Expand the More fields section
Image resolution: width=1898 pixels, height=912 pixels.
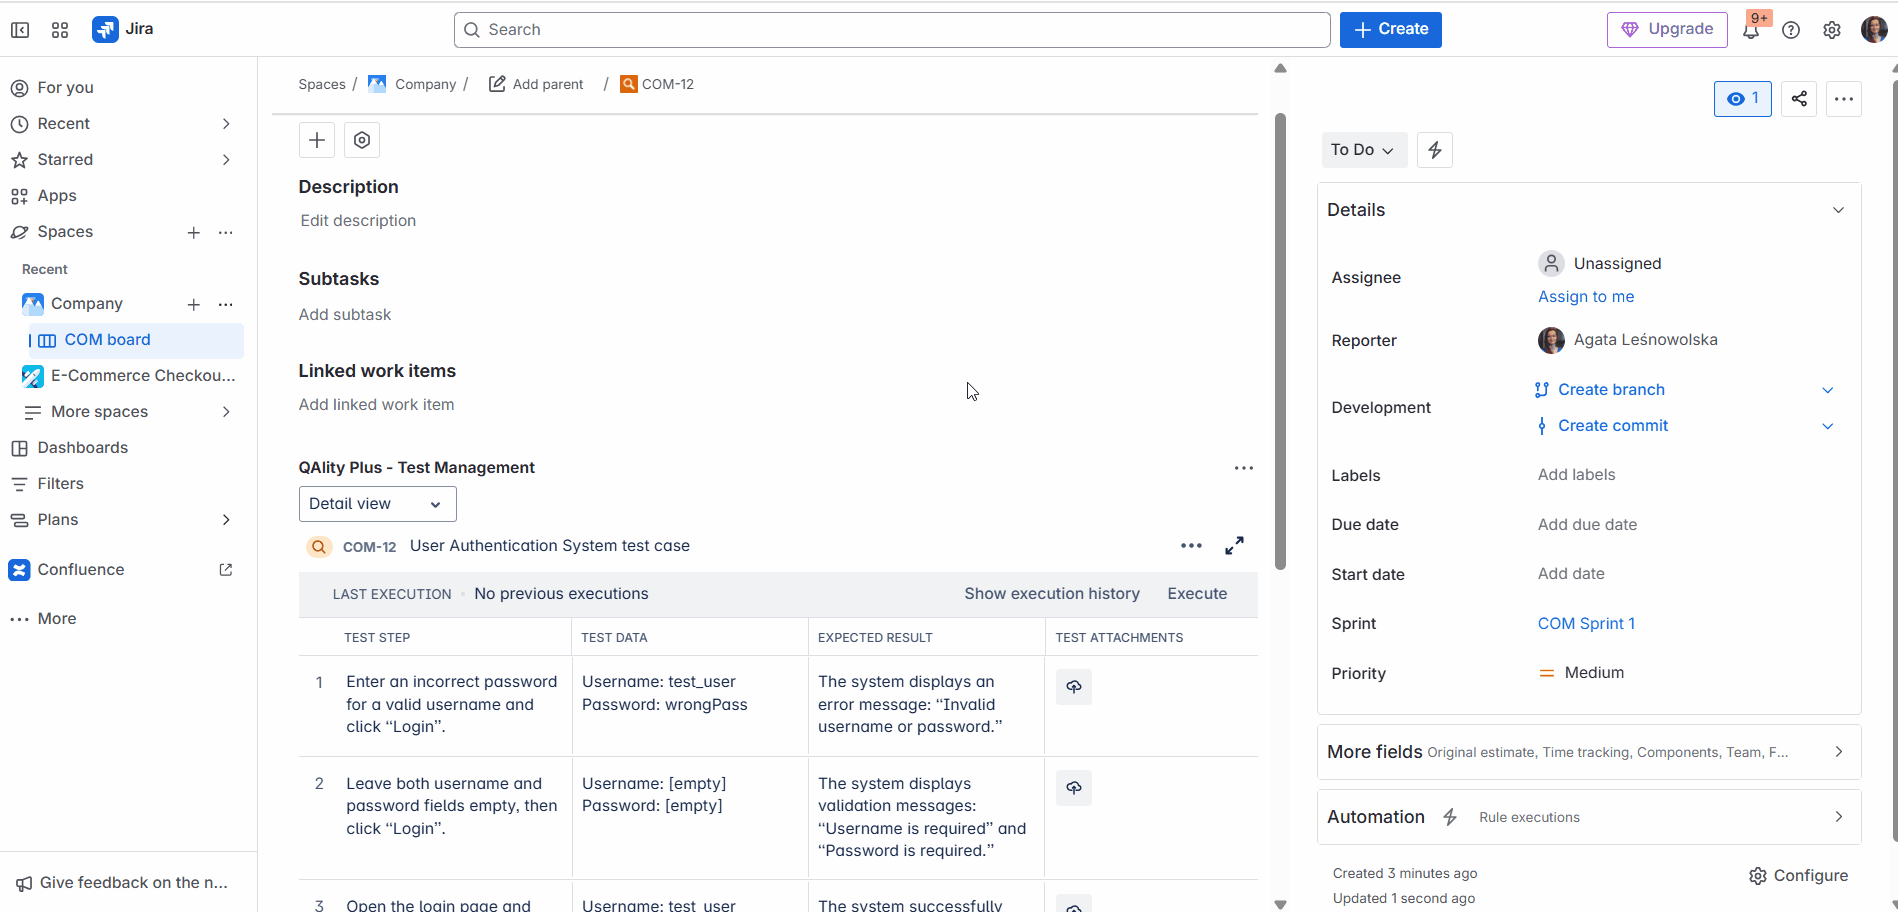[x=1589, y=752]
